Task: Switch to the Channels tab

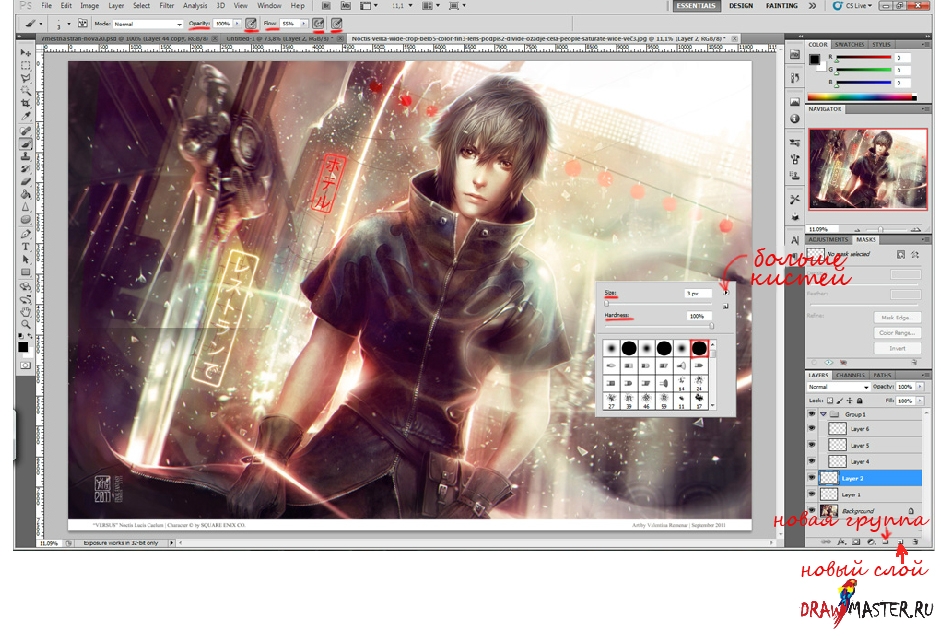Action: pos(850,375)
